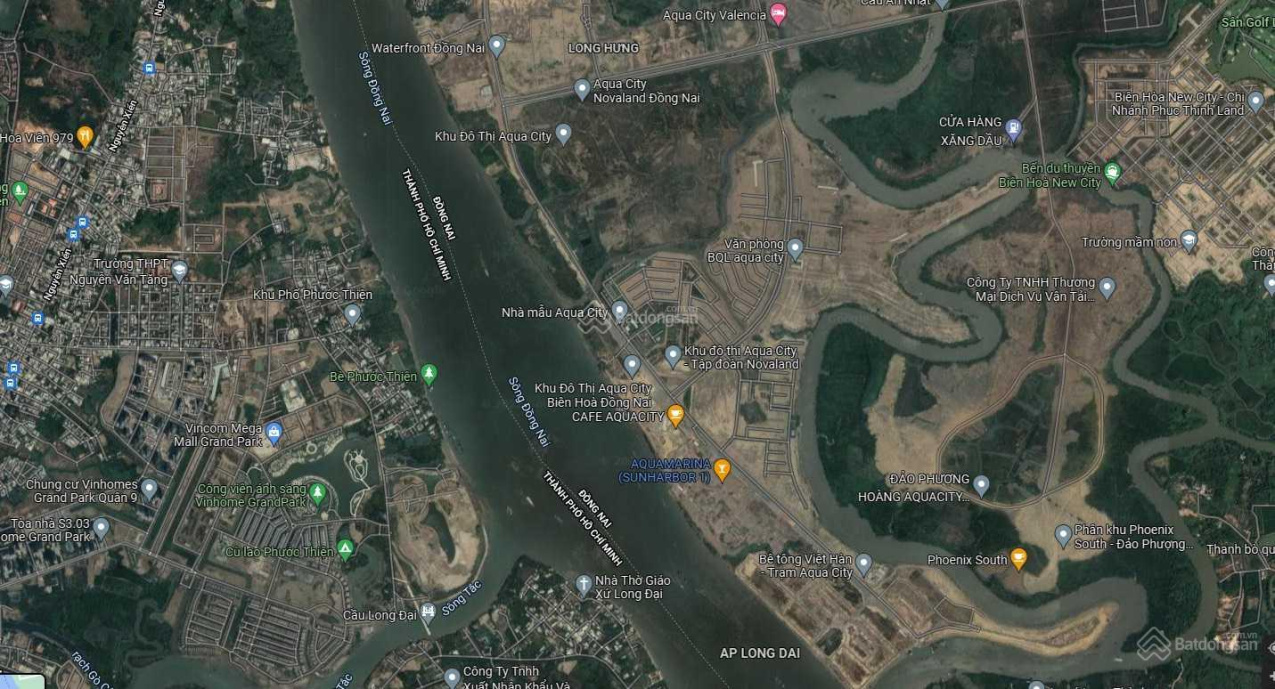The height and width of the screenshot is (689, 1275).
Task: Click the Cù lao Phước Thiện green park marker
Action: point(345,550)
